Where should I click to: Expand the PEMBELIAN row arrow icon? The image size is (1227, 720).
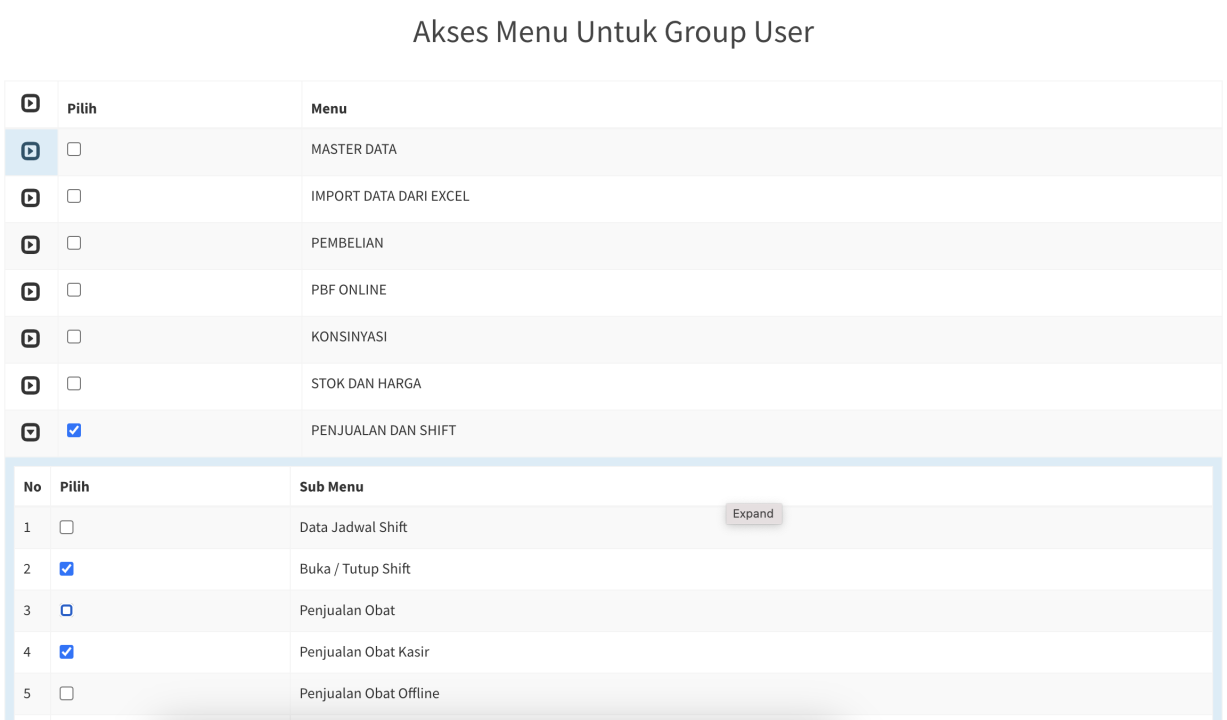31,245
